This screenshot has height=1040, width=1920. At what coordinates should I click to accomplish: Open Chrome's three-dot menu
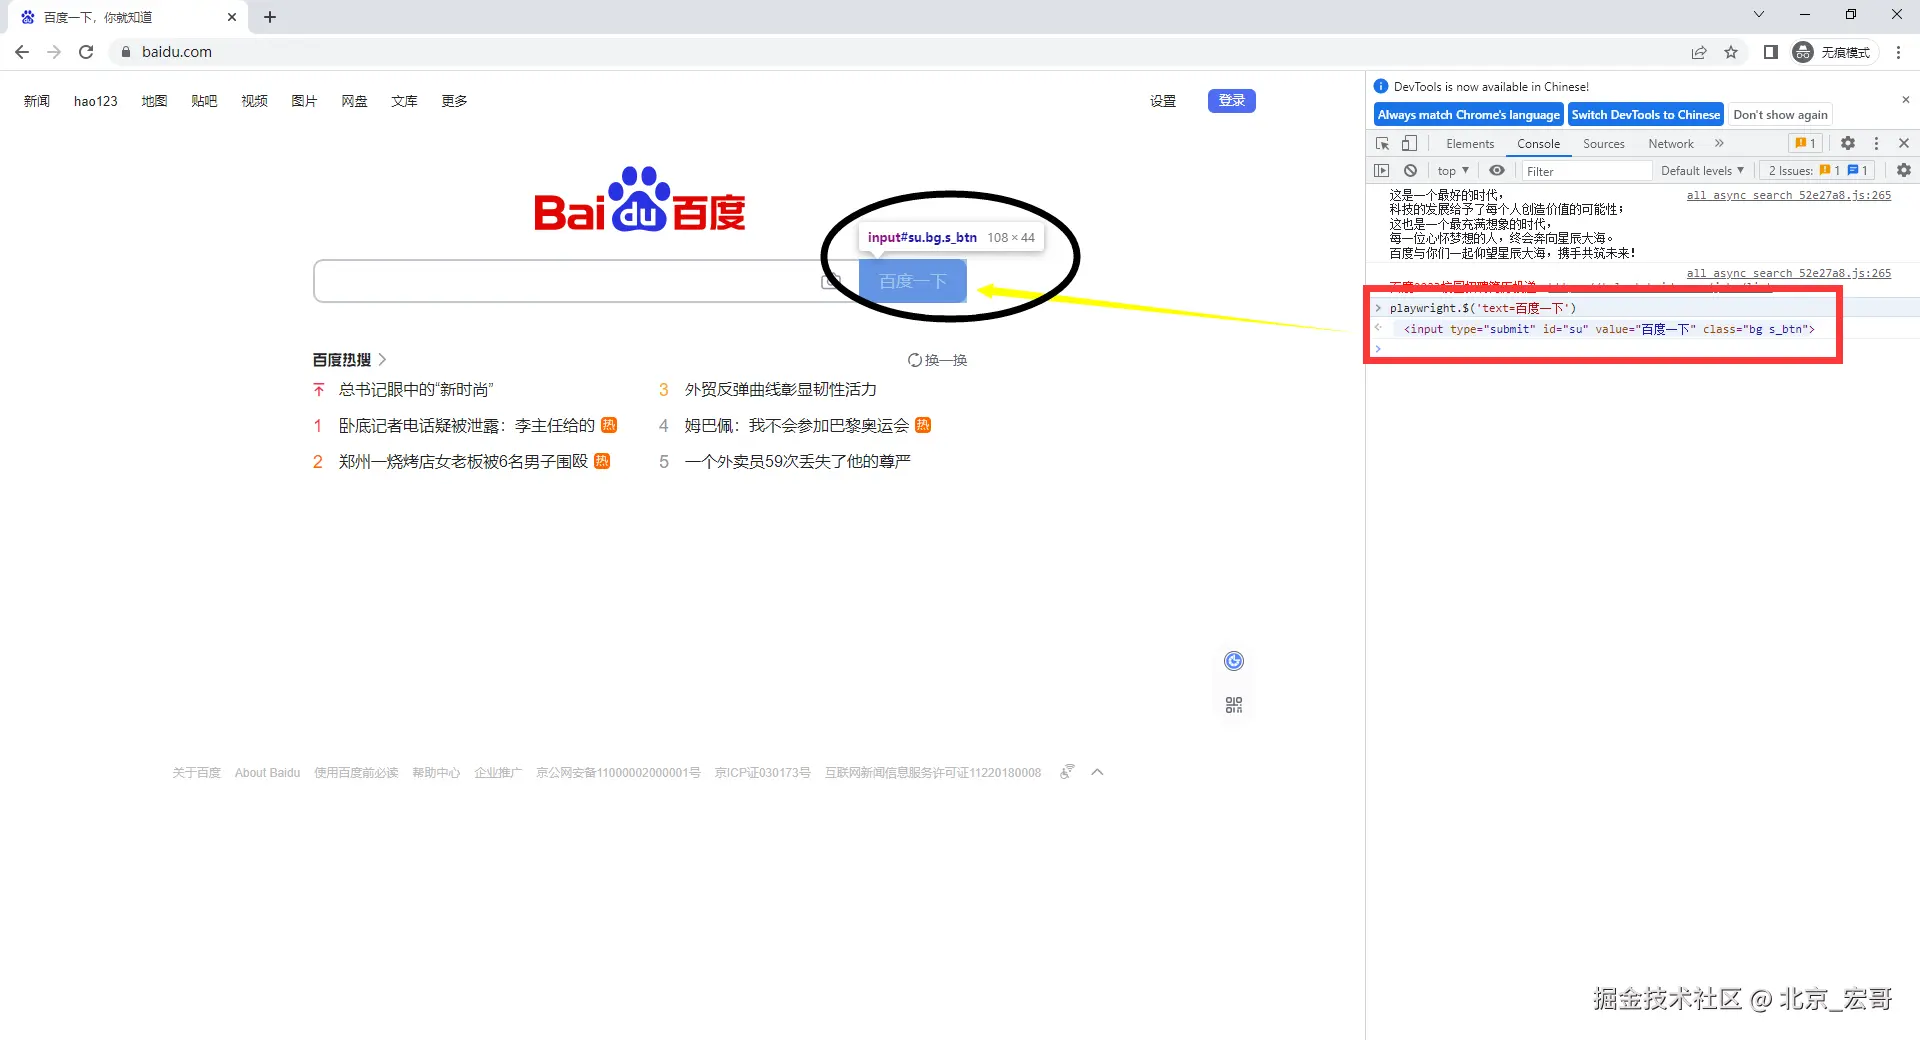point(1898,52)
